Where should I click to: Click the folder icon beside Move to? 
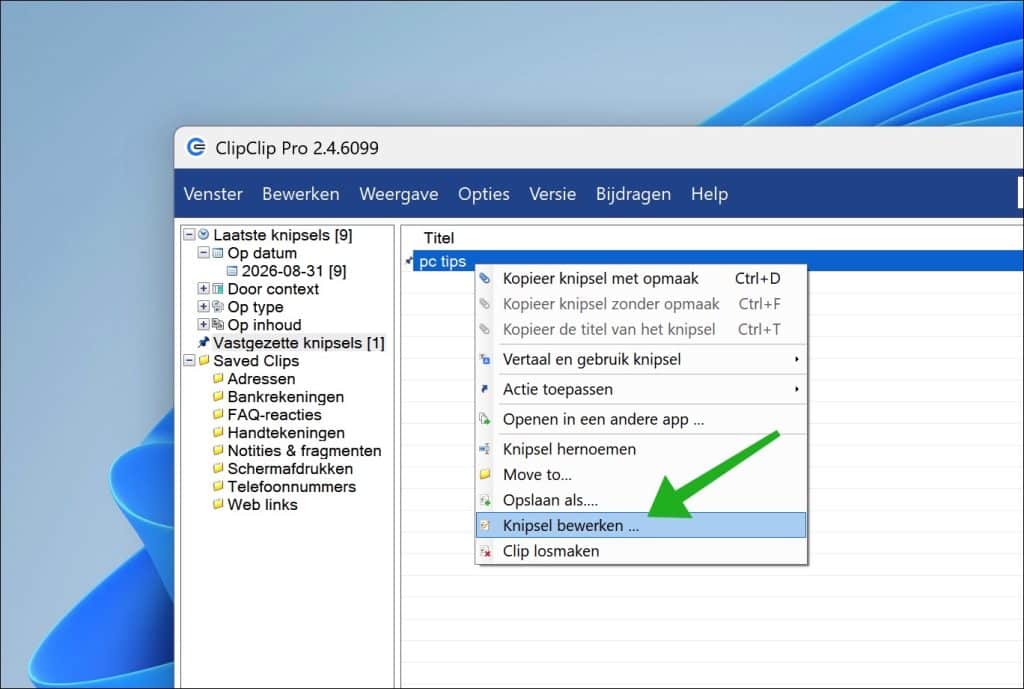(x=485, y=474)
